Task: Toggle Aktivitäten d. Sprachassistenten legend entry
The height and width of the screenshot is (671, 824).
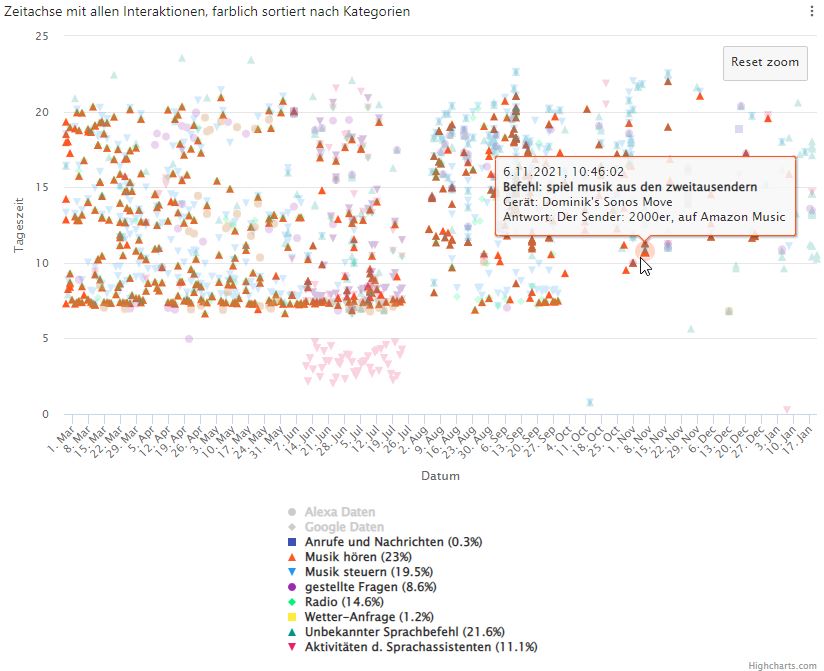Action: (420, 647)
